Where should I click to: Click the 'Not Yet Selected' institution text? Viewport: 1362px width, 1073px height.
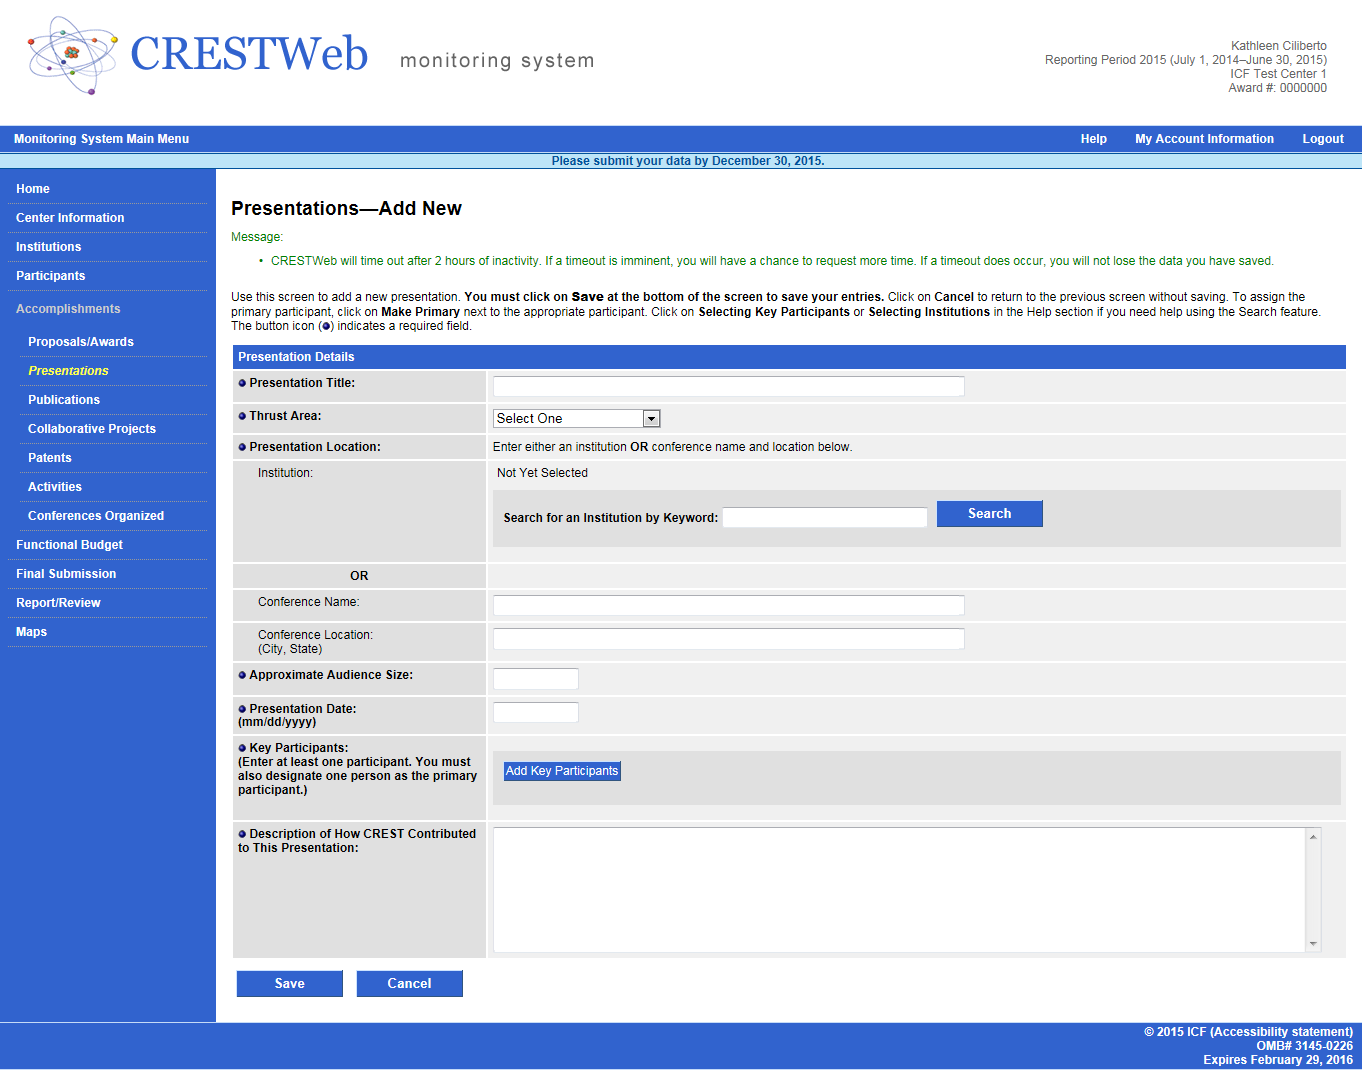click(x=542, y=473)
